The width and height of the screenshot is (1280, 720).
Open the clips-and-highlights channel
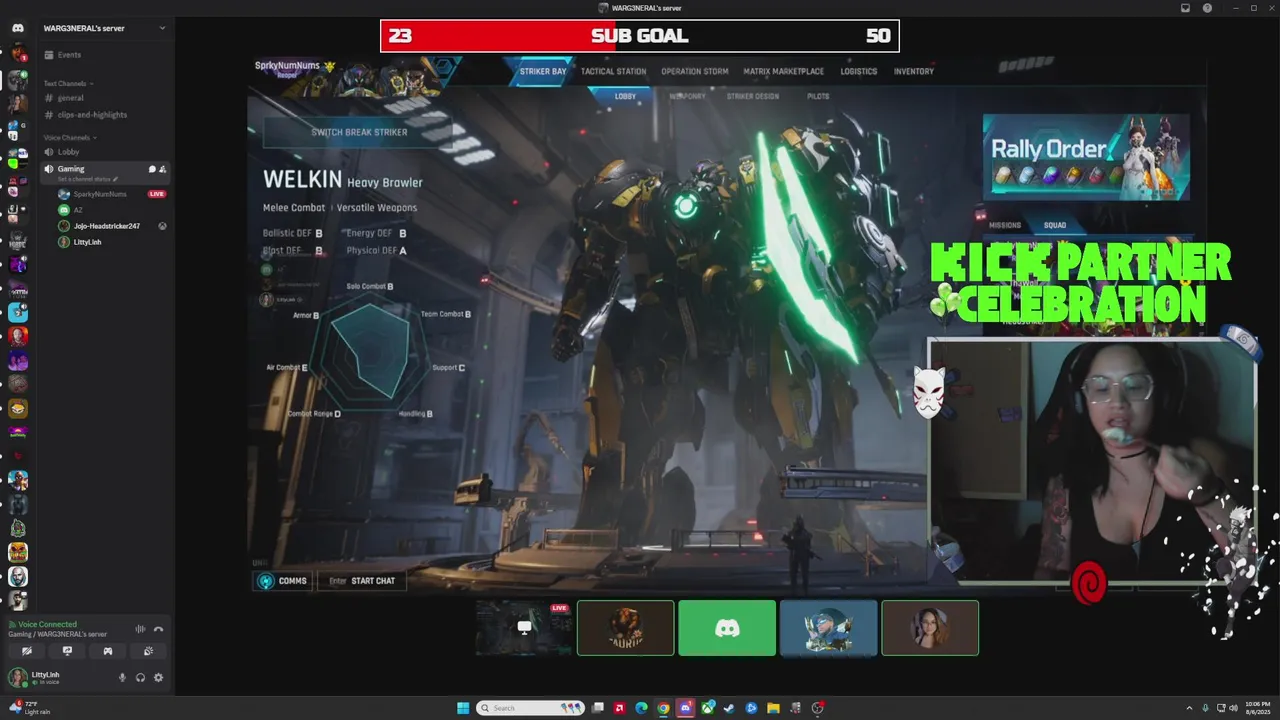pyautogui.click(x=104, y=115)
